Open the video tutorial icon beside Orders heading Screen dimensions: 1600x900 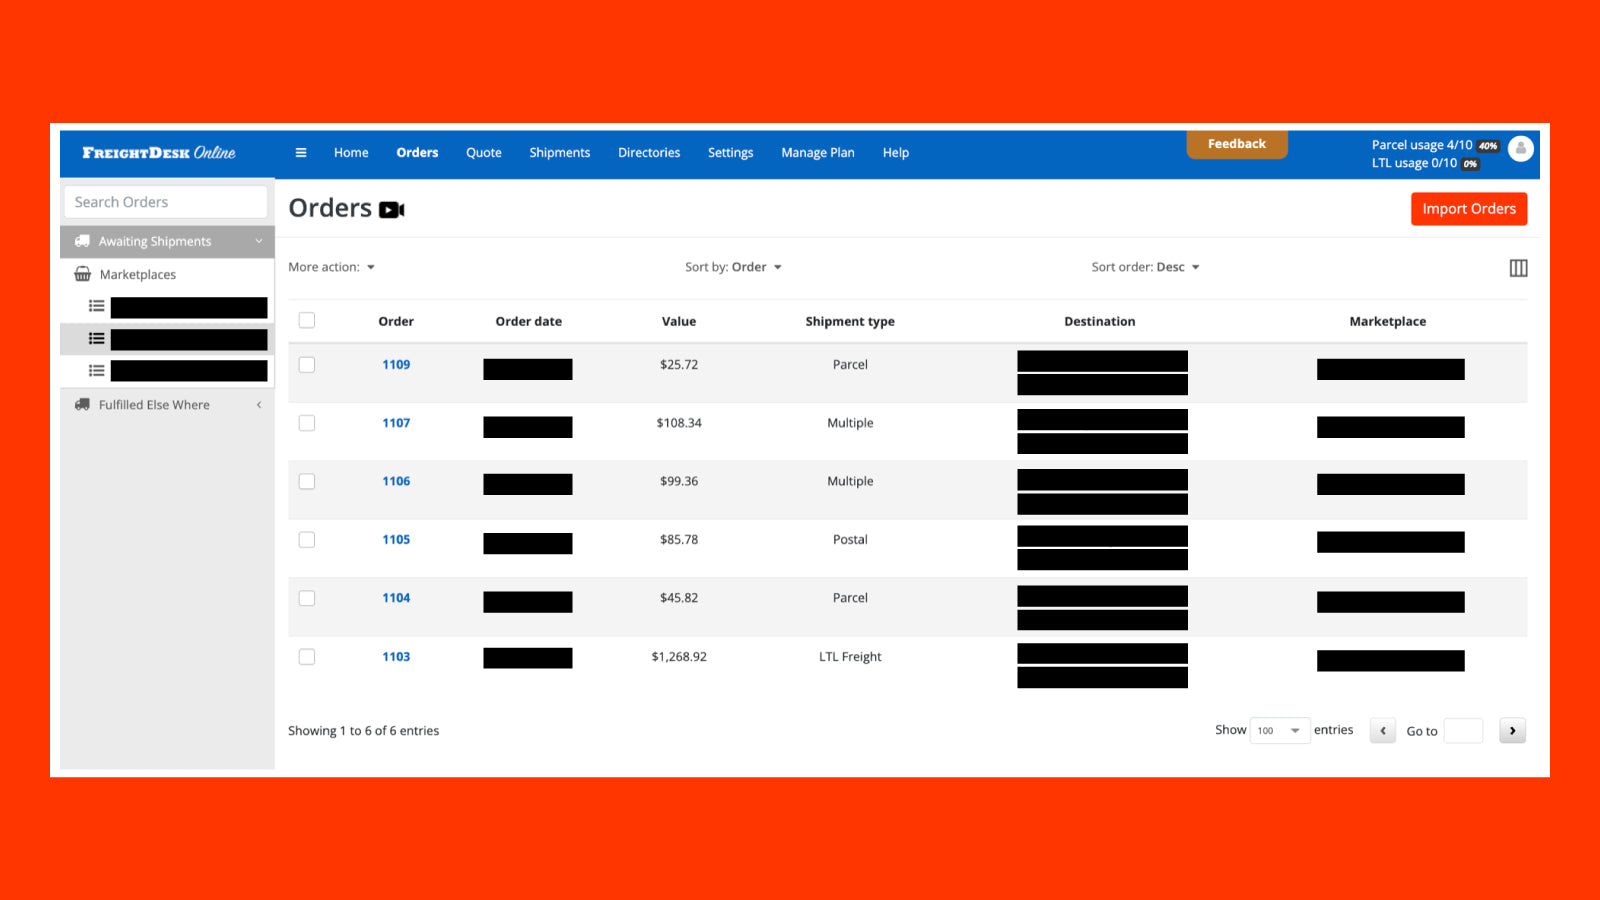[391, 209]
